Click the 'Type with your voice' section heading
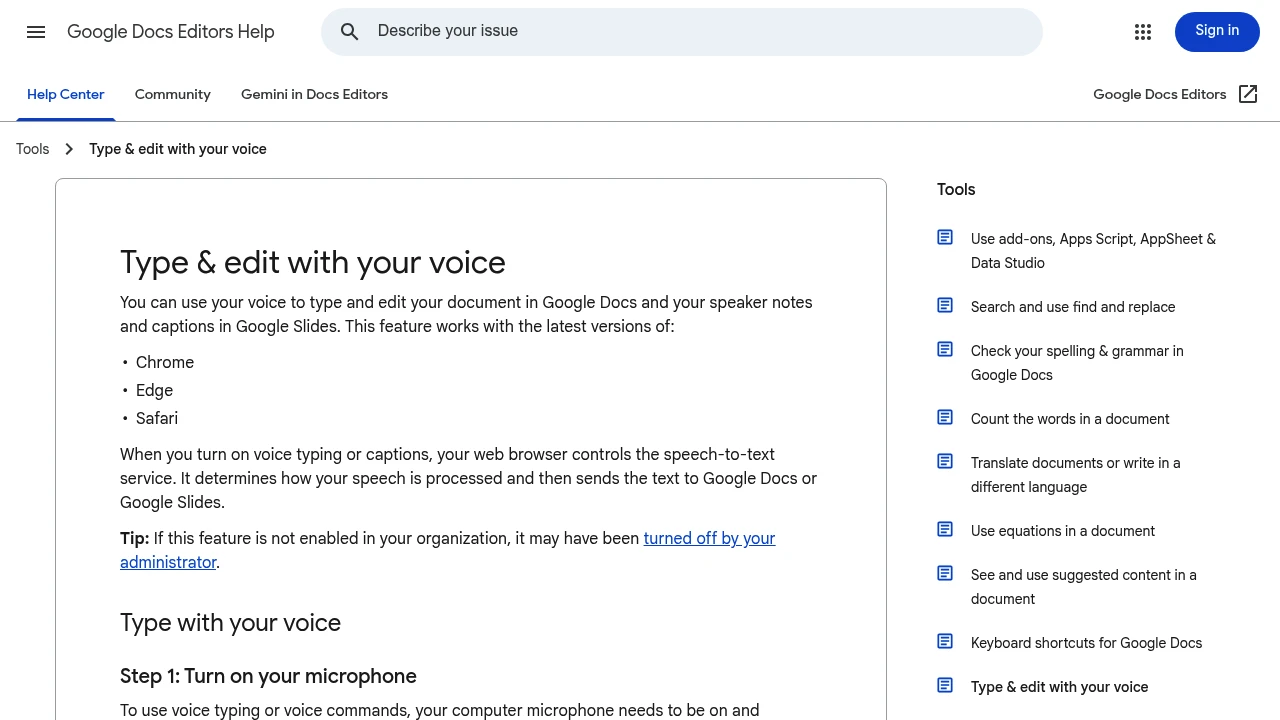Viewport: 1280px width, 720px height. (230, 623)
